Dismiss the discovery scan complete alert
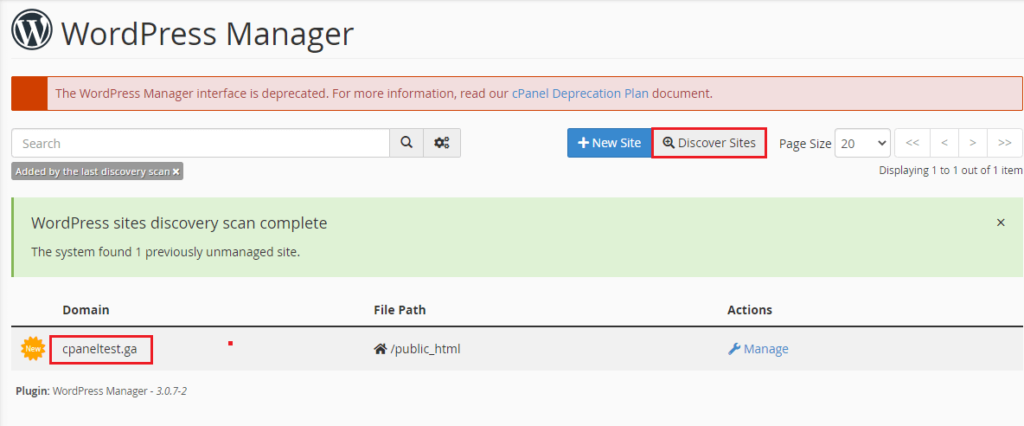1024x426 pixels. click(x=1000, y=223)
